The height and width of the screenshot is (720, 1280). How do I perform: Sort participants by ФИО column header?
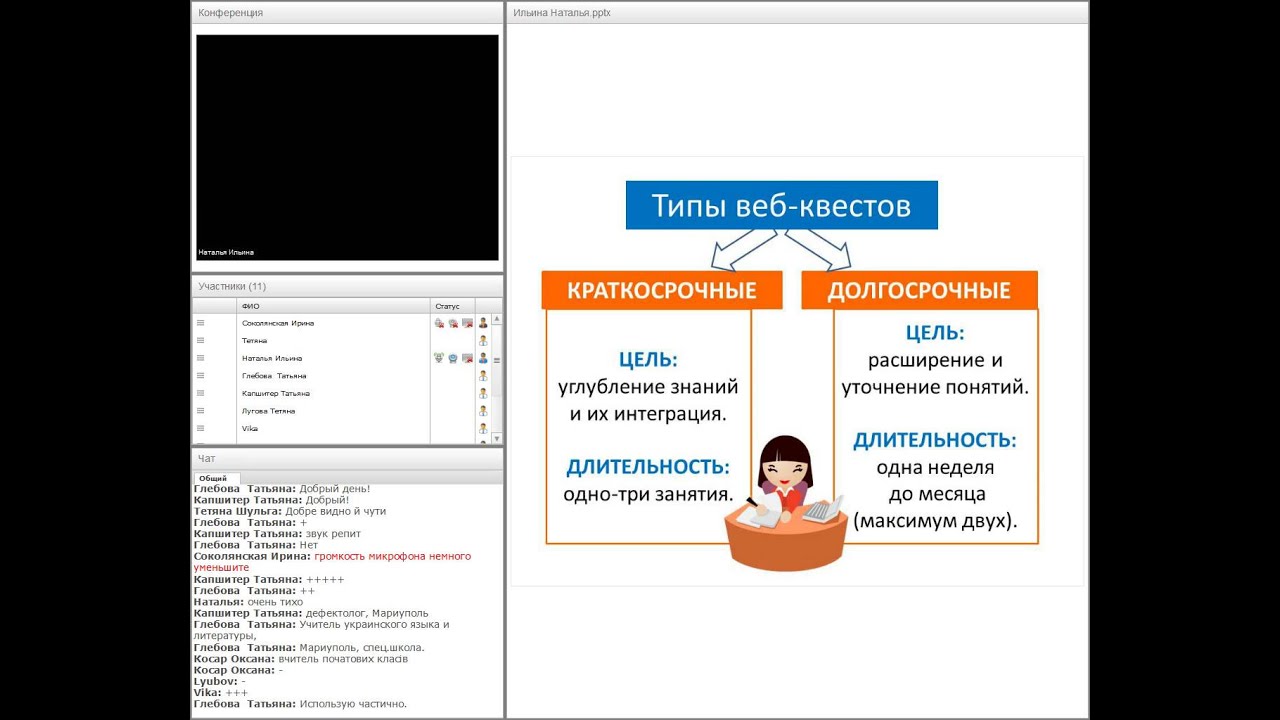click(334, 306)
